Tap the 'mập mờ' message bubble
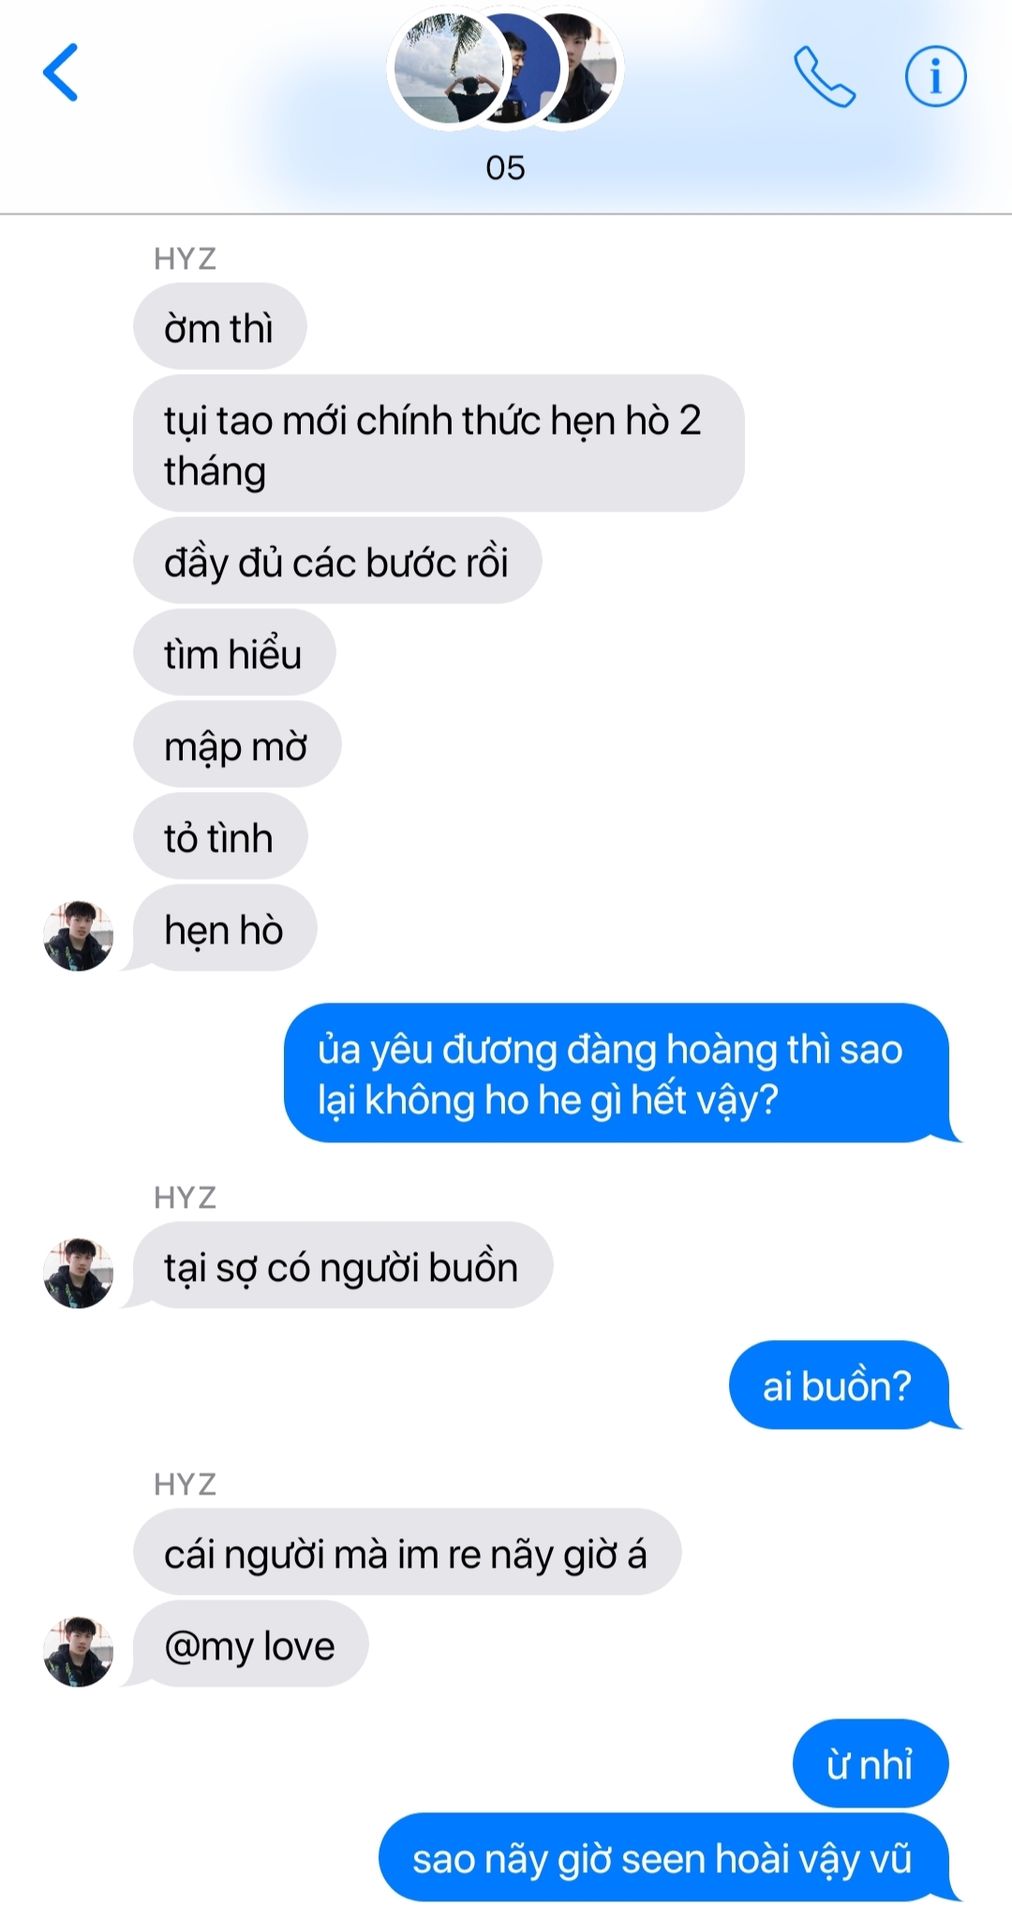 (x=237, y=745)
